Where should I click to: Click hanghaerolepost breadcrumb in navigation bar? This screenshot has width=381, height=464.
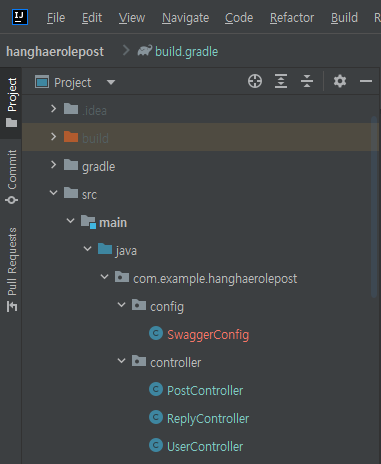coord(55,52)
